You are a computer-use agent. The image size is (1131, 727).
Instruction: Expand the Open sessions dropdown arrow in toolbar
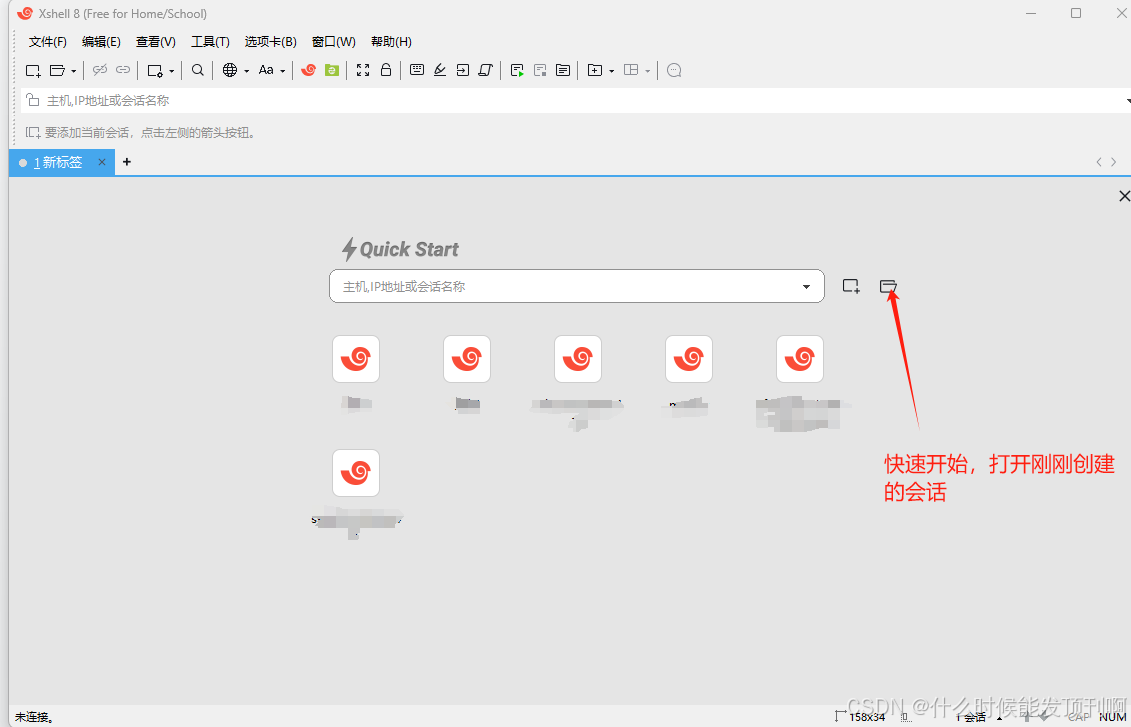(74, 71)
